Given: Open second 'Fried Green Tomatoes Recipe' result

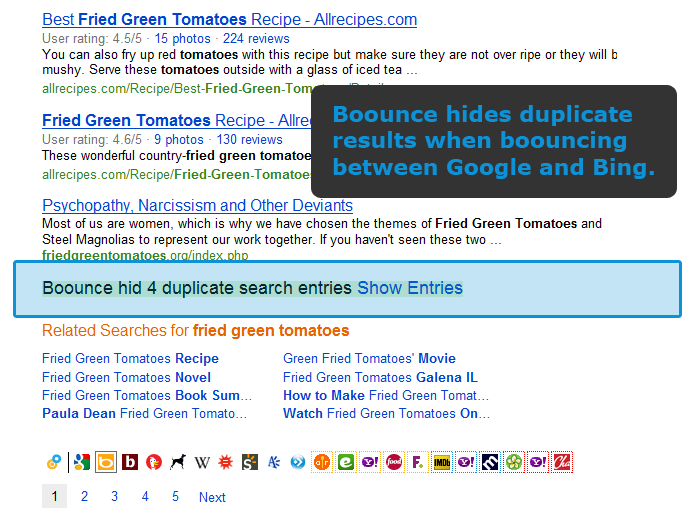Looking at the screenshot, I should [x=176, y=121].
